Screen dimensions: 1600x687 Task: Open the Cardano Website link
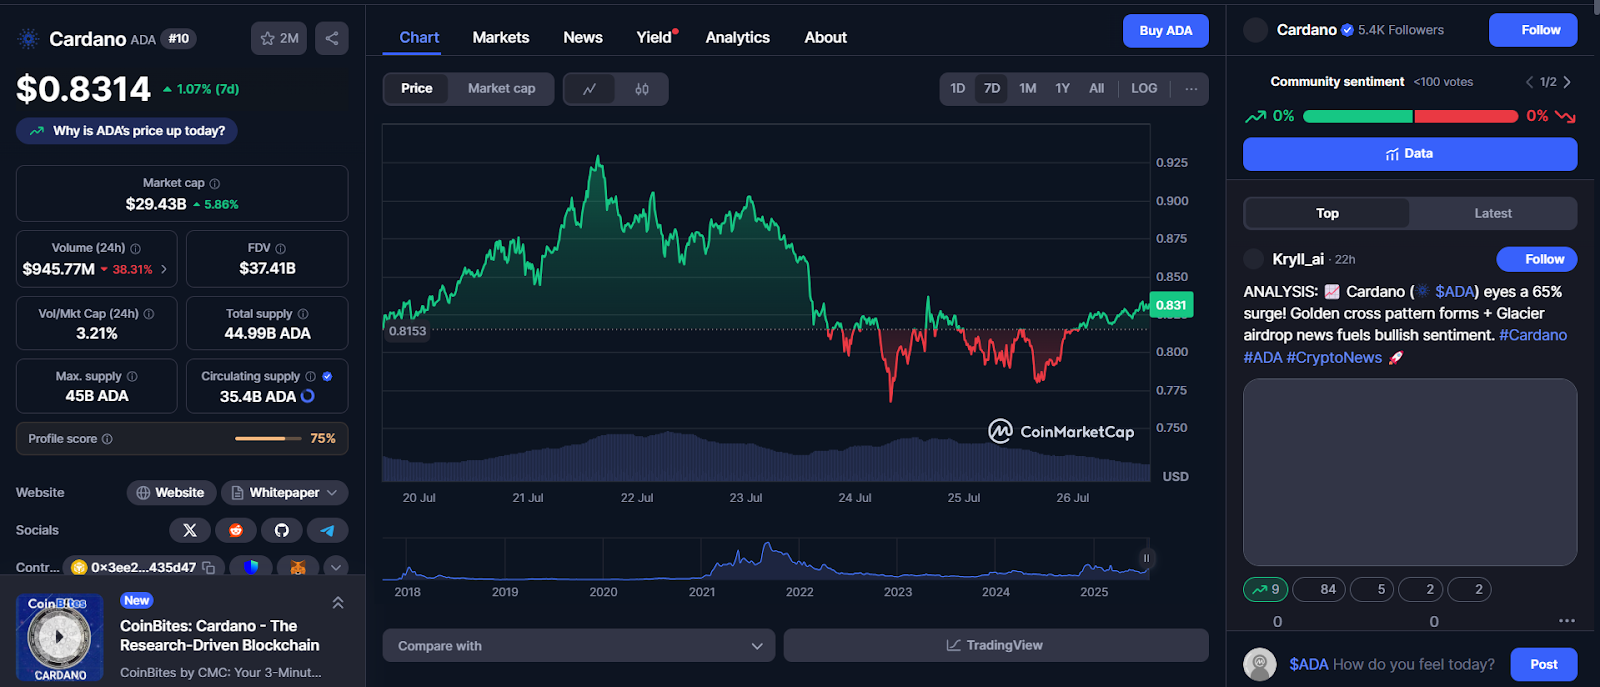point(171,493)
